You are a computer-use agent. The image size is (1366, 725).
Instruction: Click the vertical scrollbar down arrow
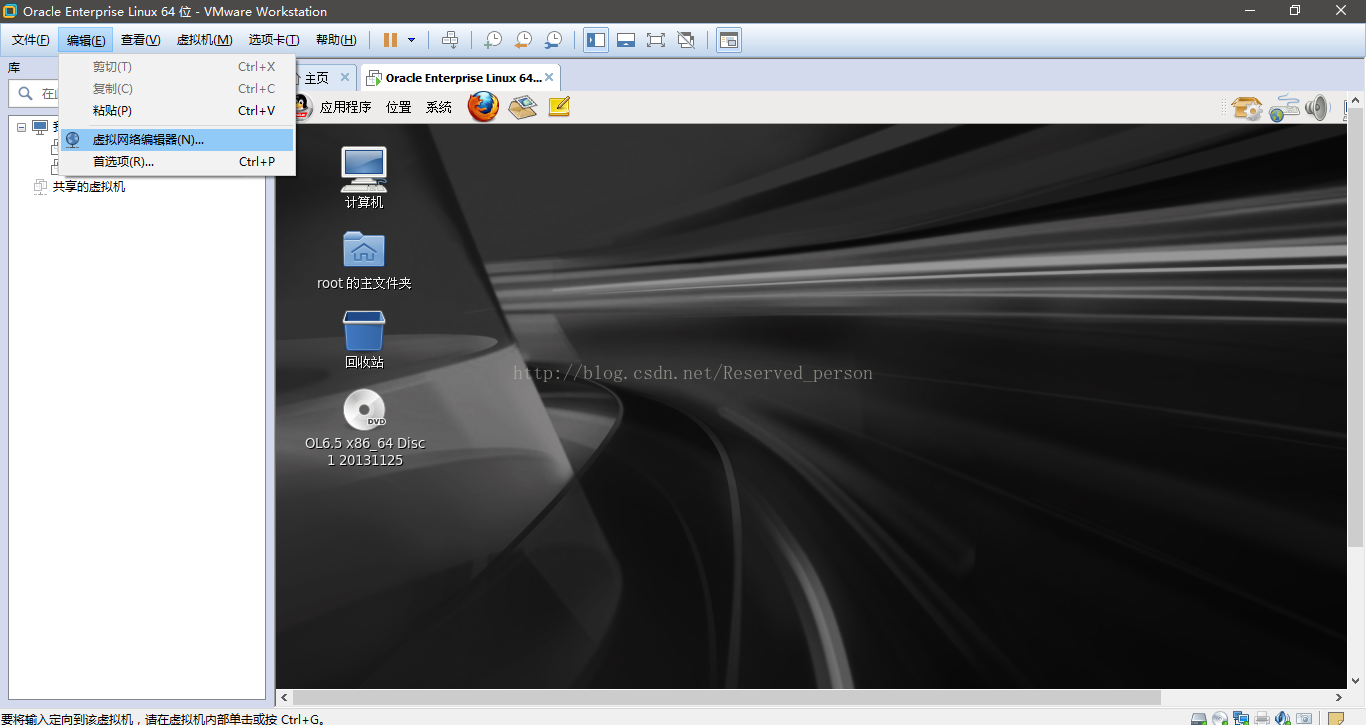1357,680
